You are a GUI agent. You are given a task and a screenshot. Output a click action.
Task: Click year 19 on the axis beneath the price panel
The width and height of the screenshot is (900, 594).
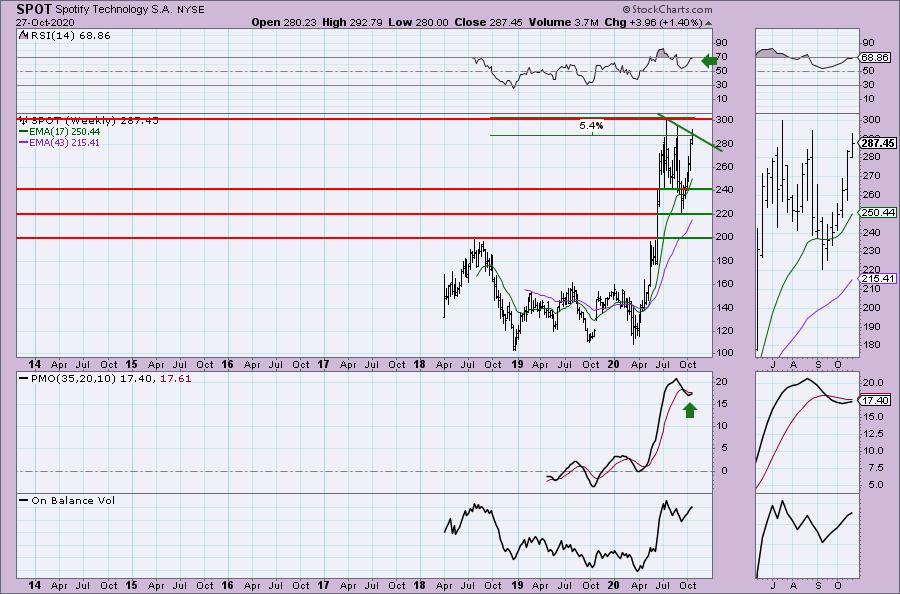click(517, 364)
